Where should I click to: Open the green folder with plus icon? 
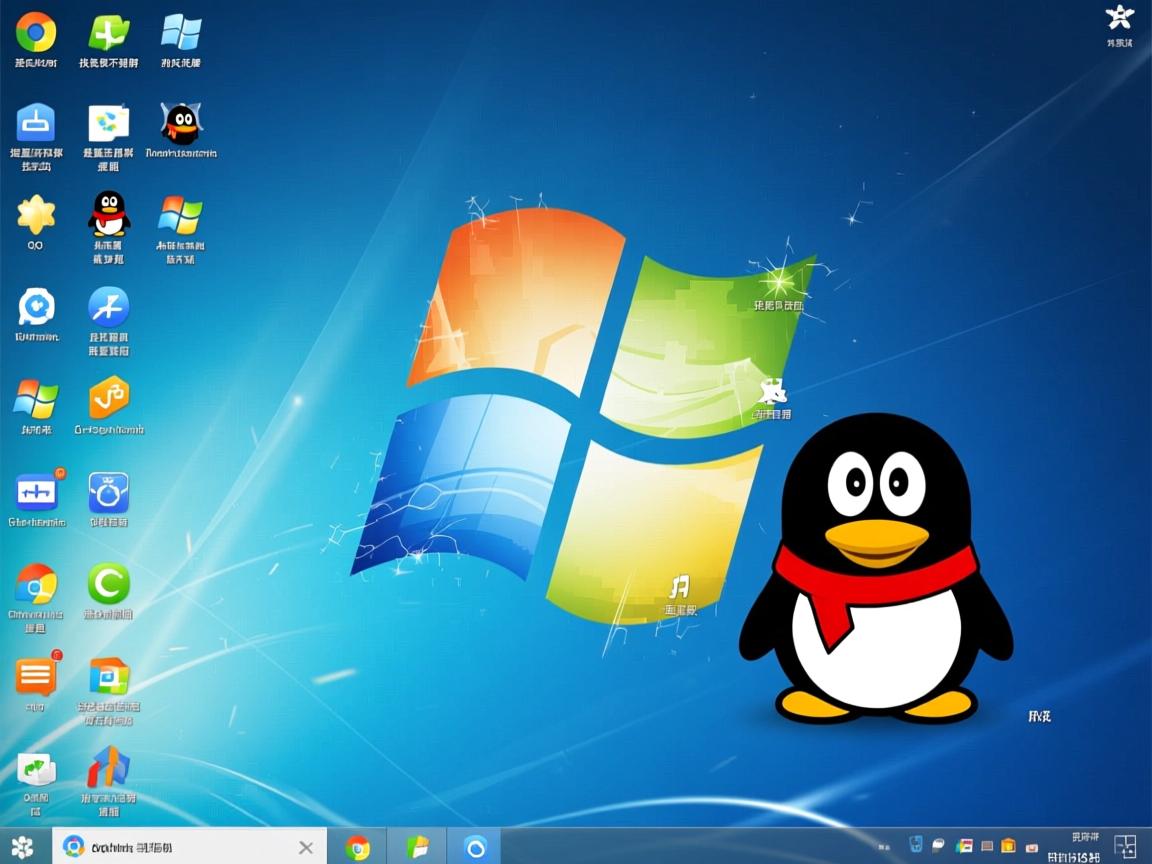click(x=109, y=33)
